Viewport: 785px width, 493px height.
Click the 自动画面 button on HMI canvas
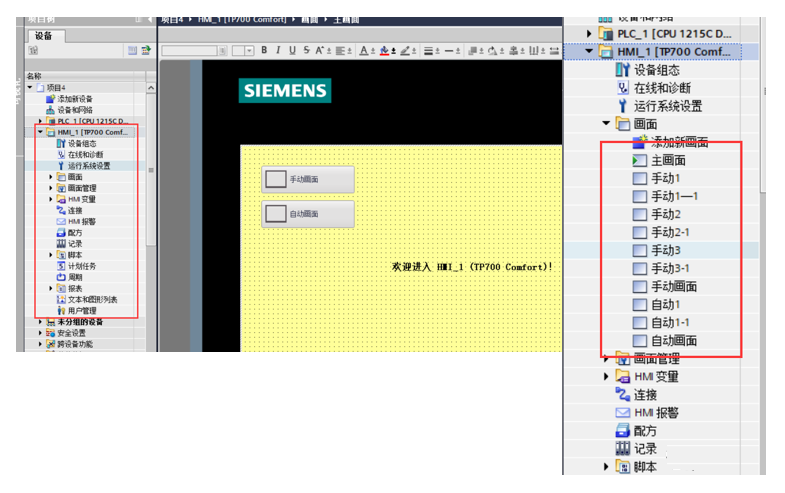pyautogui.click(x=308, y=214)
